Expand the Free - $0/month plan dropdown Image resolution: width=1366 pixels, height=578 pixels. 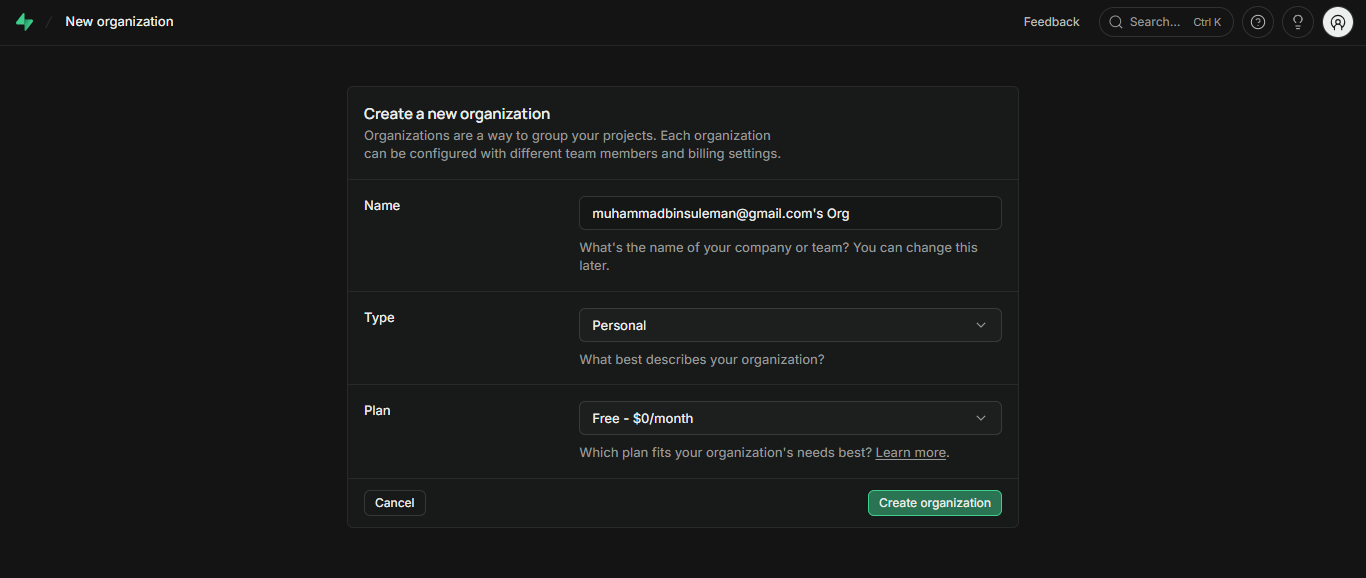point(790,418)
